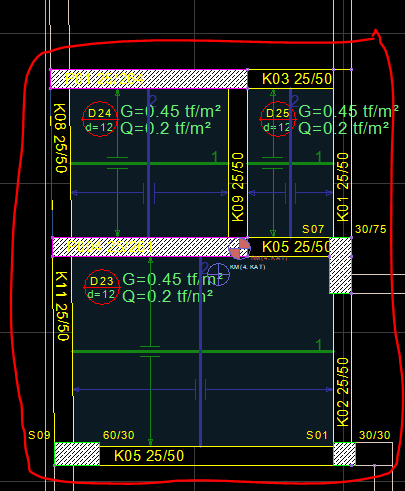Select the bottom beam K05 25/50
405x491 pixels.
[x=216, y=456]
